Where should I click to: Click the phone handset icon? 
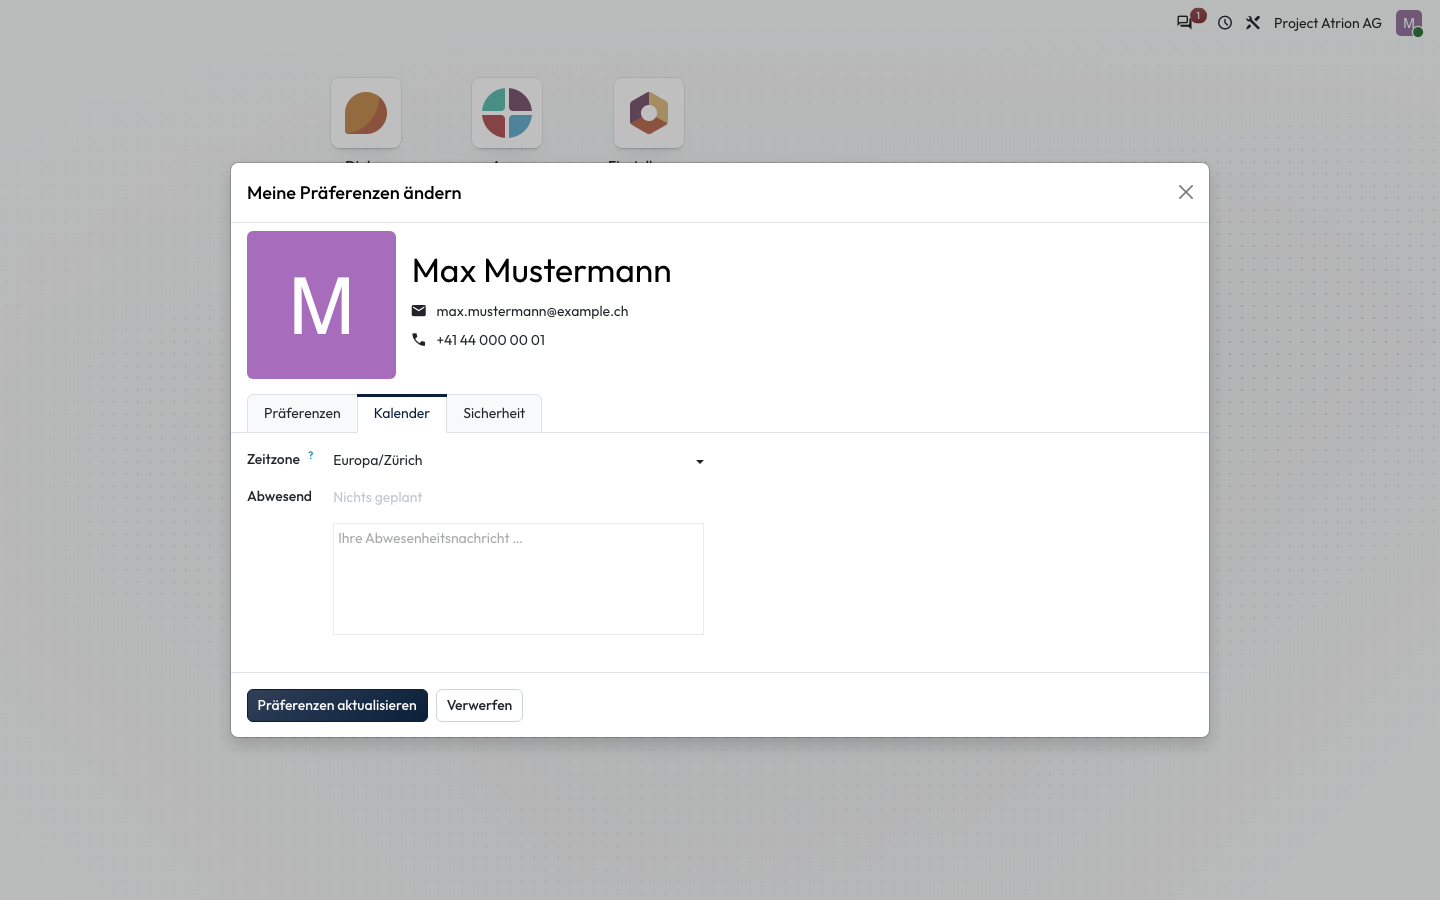(419, 340)
